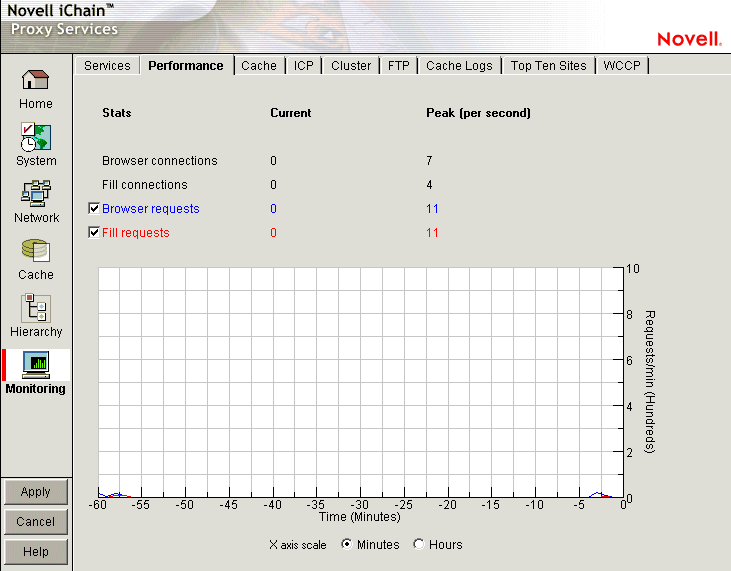Uncheck the Fill requests checkbox
Image resolution: width=731 pixels, height=571 pixels.
(94, 232)
